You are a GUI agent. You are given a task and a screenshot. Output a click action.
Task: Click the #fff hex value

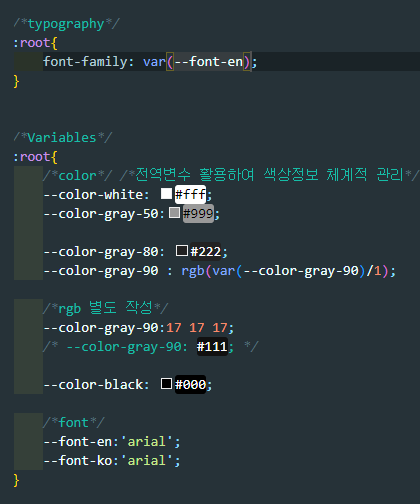click(x=190, y=194)
